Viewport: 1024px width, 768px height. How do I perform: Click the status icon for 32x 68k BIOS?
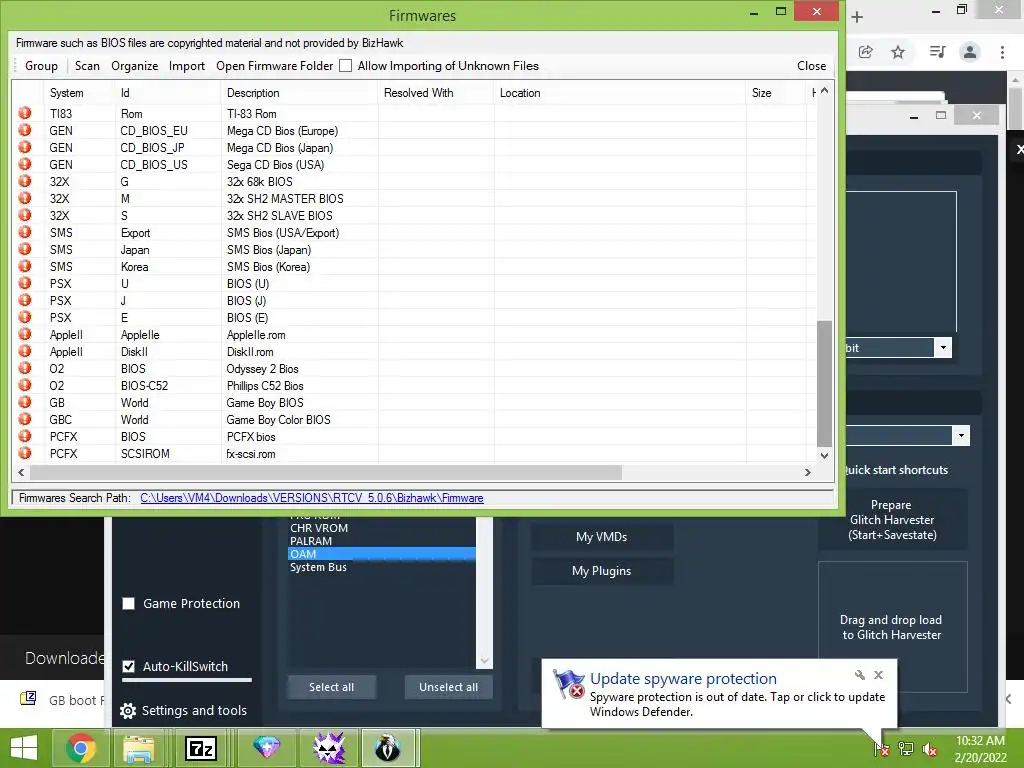click(25, 181)
